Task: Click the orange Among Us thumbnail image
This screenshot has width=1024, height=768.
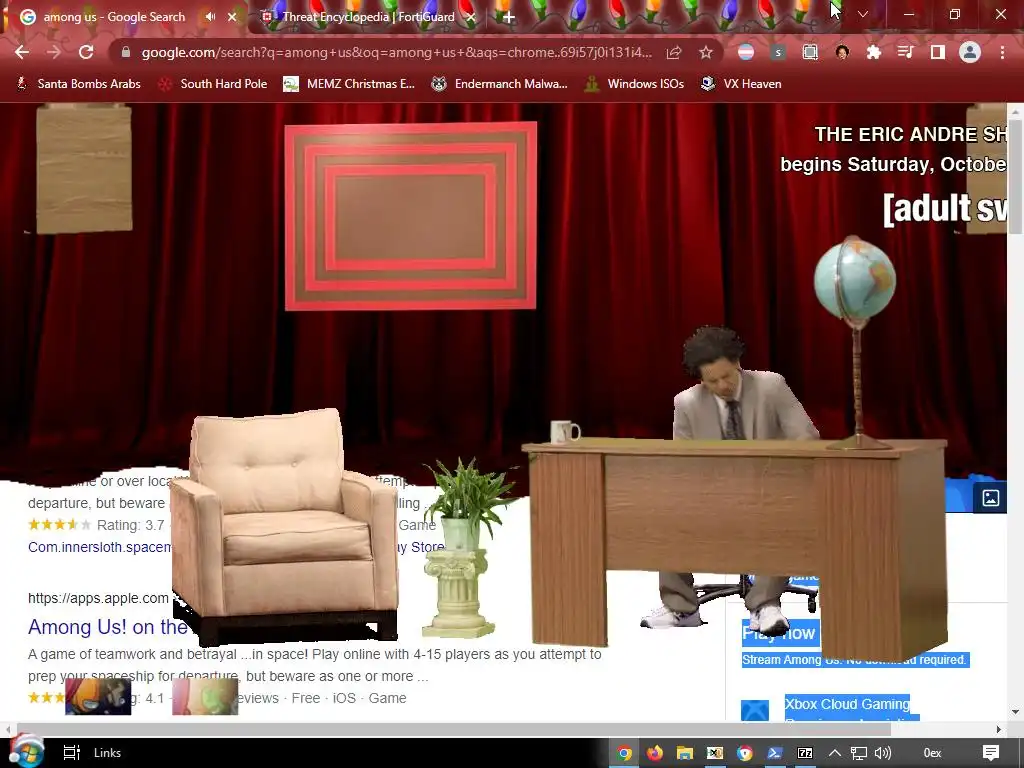Action: 98,696
